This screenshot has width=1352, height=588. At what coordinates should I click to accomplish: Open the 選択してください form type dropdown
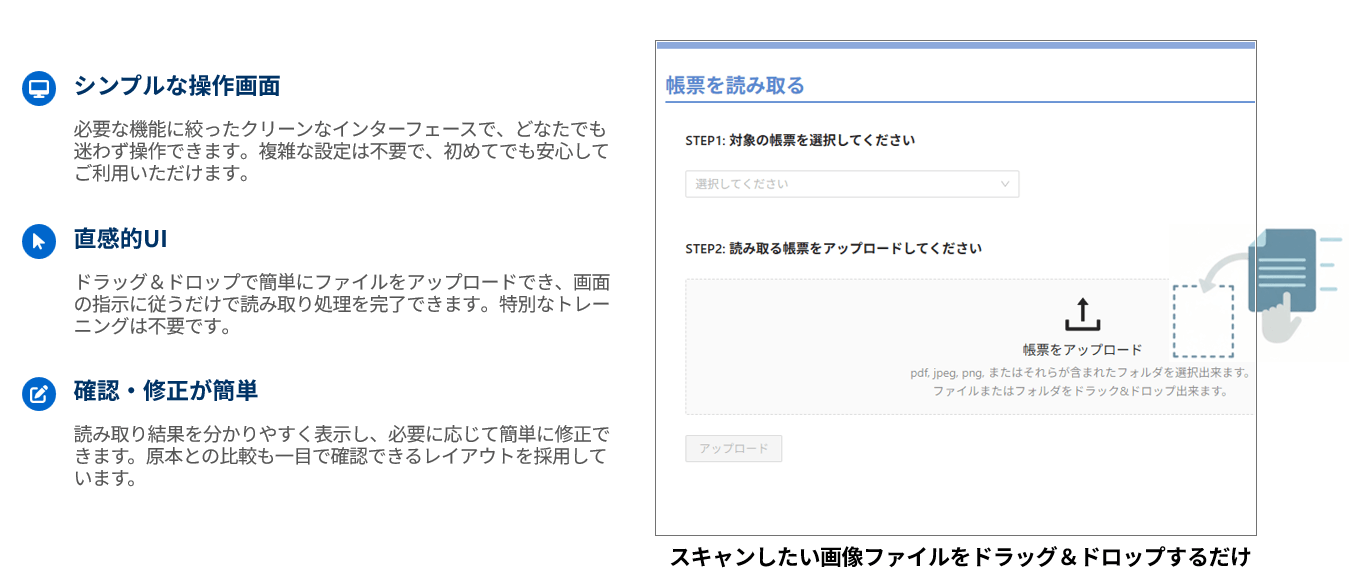[x=851, y=184]
